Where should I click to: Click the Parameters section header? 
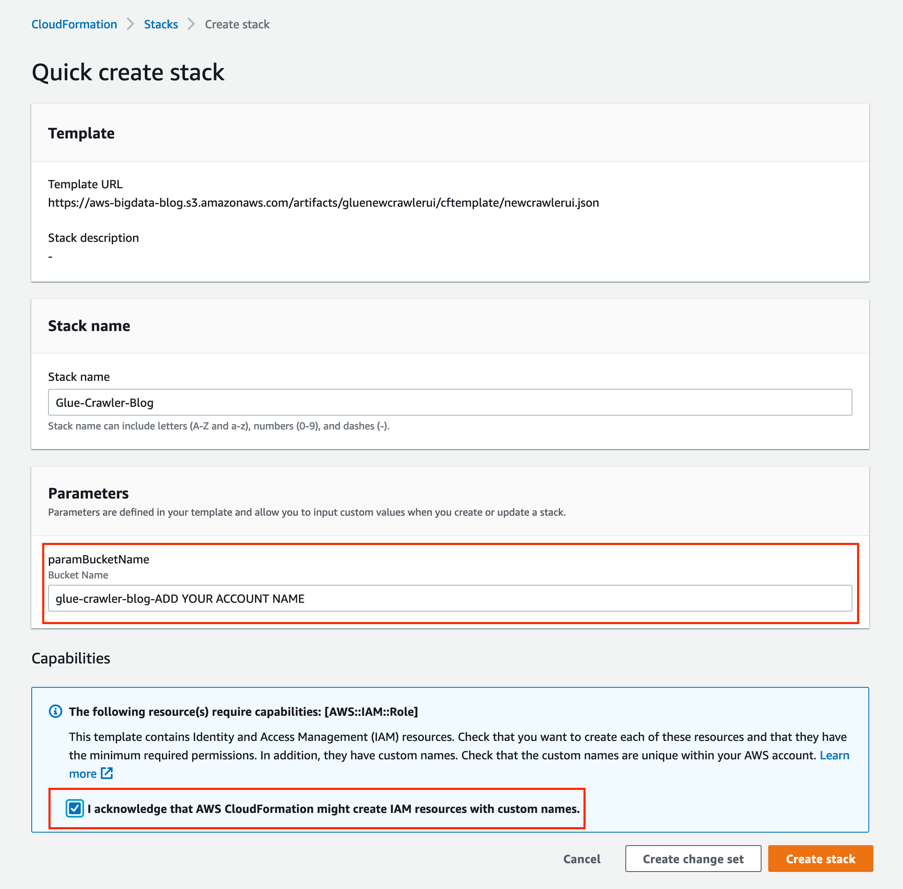(x=88, y=493)
